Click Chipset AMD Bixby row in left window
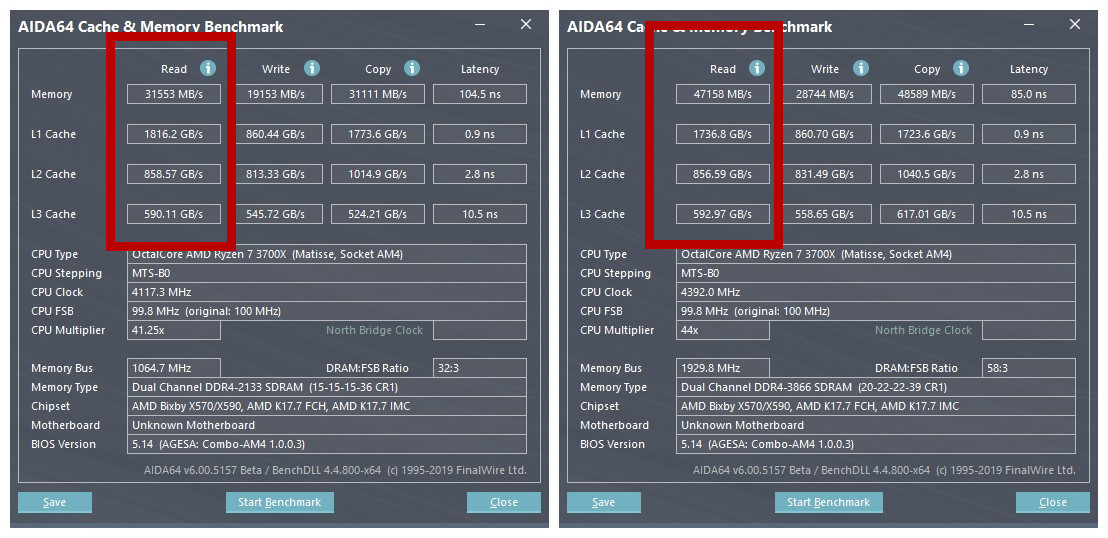This screenshot has height=538, width=1108. click(326, 406)
